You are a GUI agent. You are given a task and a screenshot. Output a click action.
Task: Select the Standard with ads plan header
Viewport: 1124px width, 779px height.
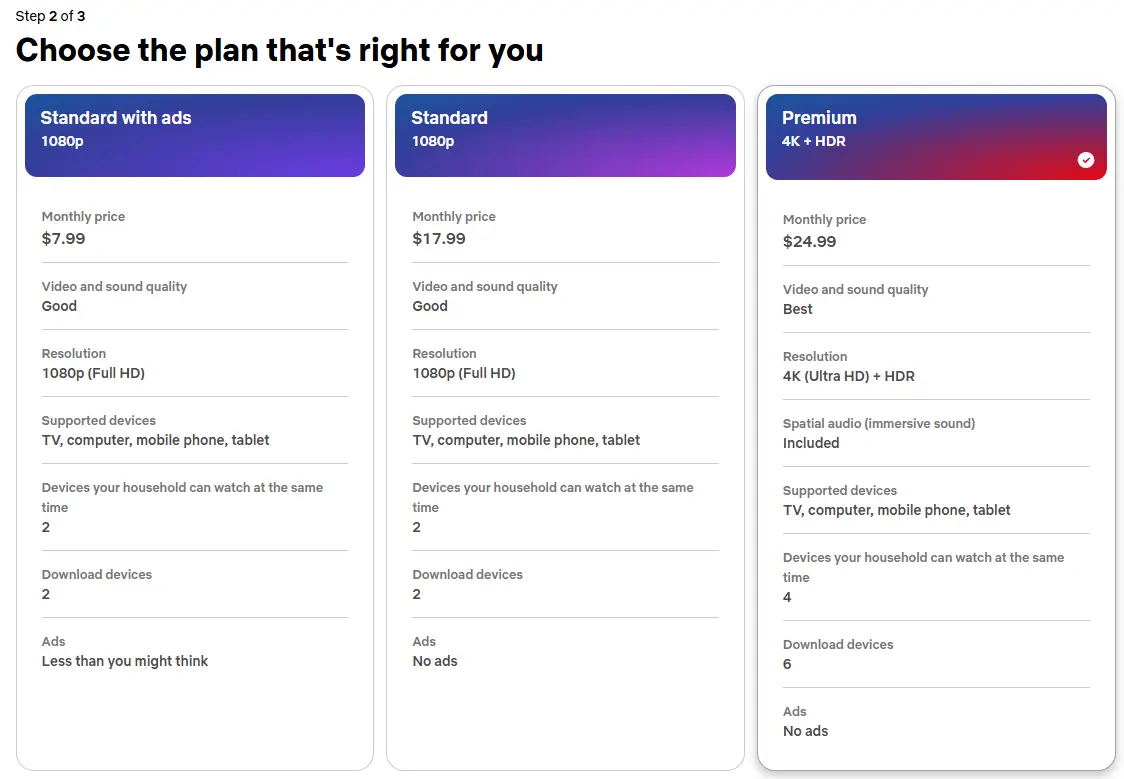point(194,135)
